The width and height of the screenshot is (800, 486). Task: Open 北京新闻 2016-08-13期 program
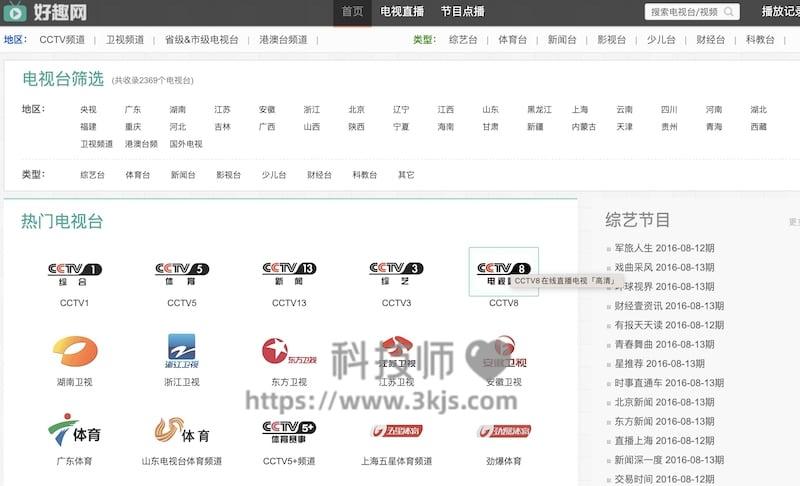tap(664, 402)
